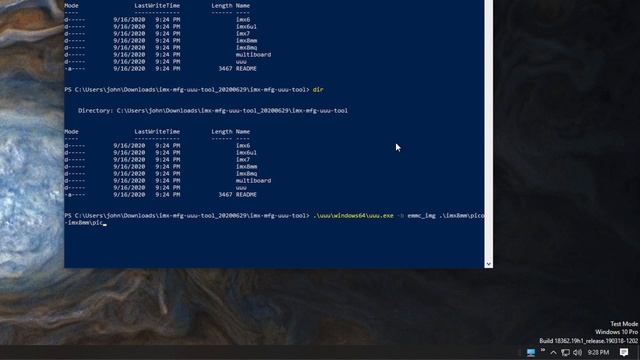Click multiboard in the listing below the Directory line
640x360 pixels.
(x=253, y=180)
